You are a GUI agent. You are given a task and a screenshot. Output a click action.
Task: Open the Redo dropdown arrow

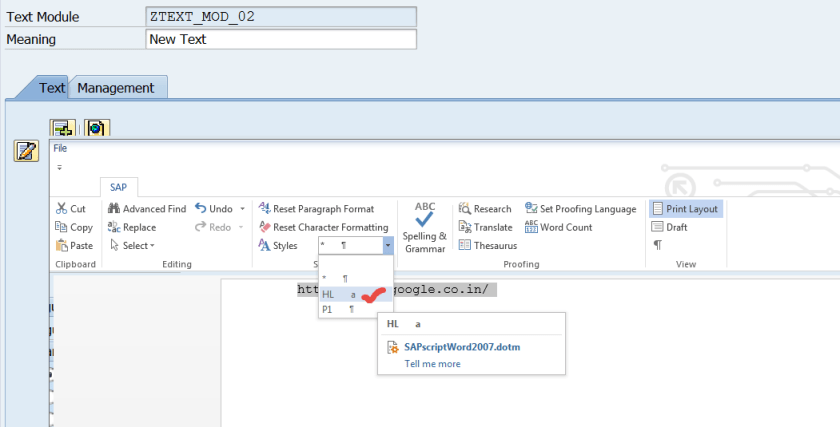tap(241, 227)
